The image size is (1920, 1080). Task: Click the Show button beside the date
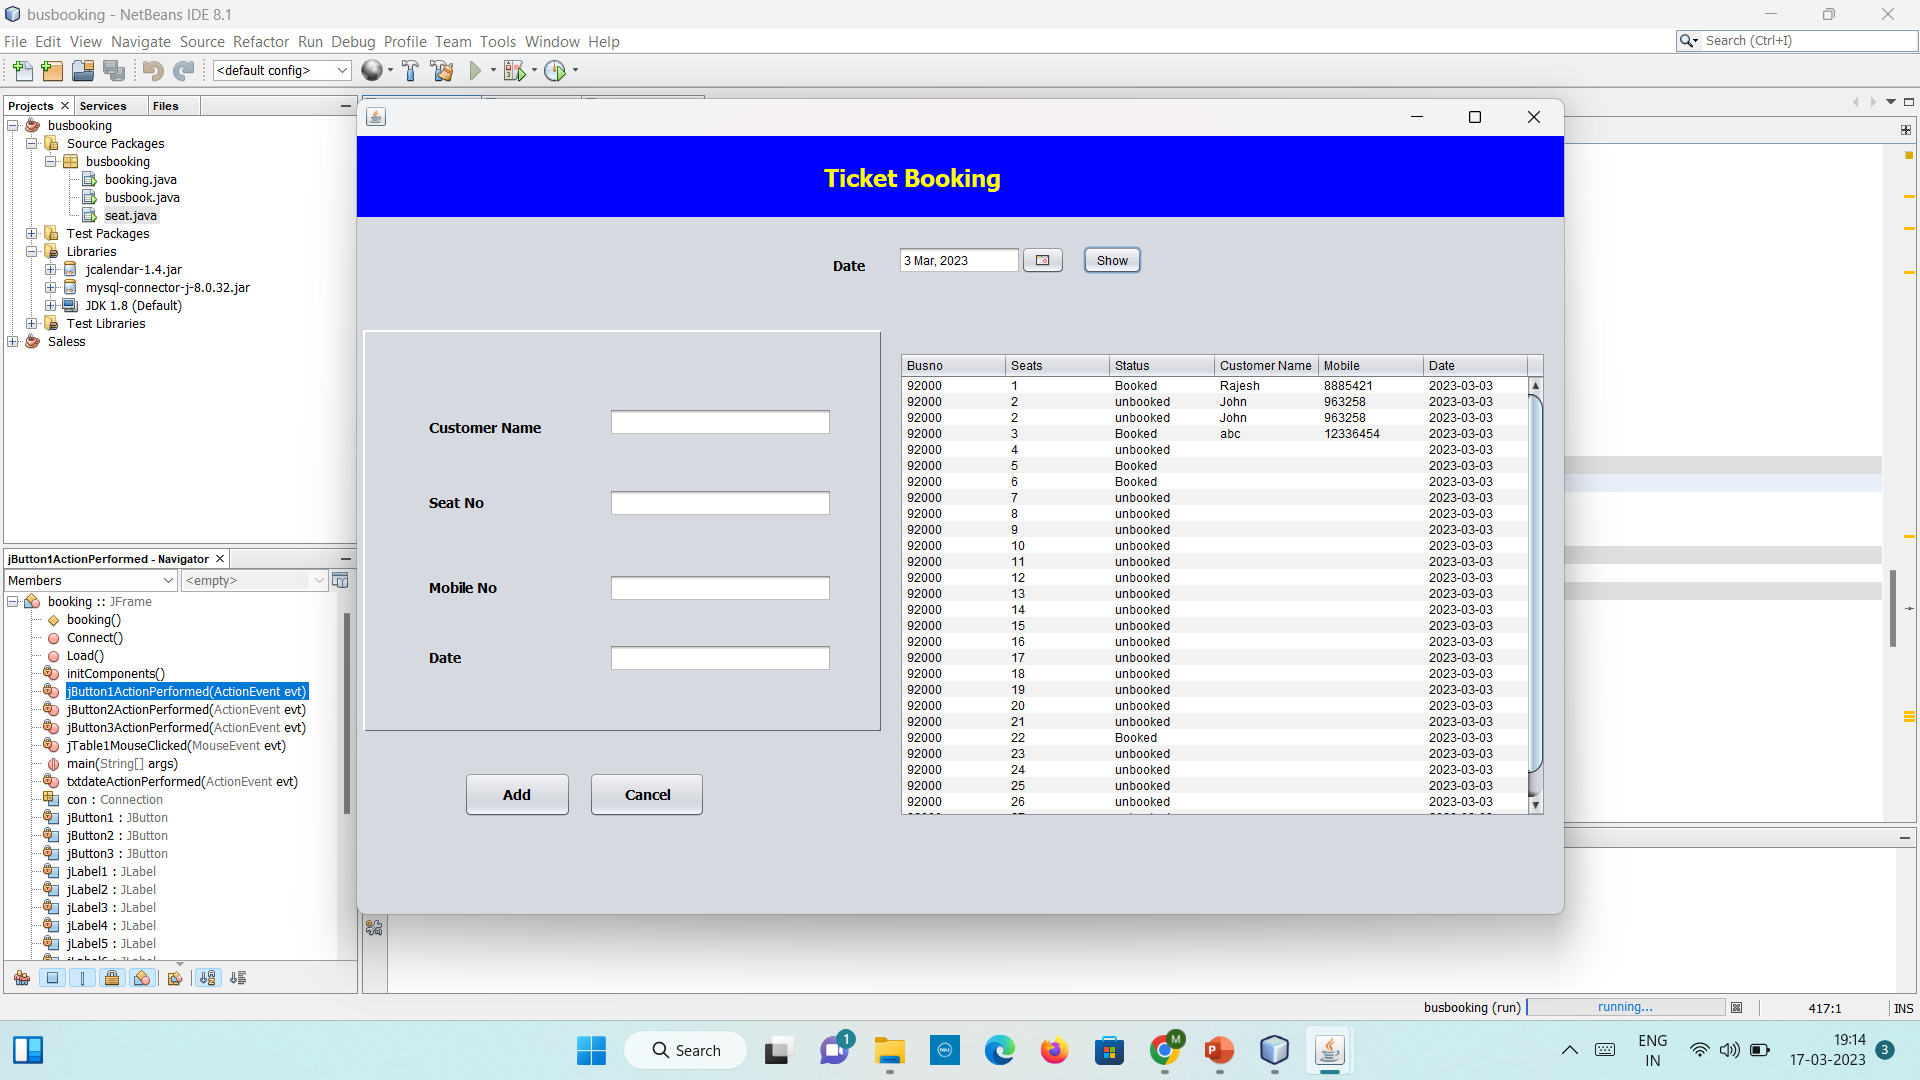pyautogui.click(x=1112, y=260)
